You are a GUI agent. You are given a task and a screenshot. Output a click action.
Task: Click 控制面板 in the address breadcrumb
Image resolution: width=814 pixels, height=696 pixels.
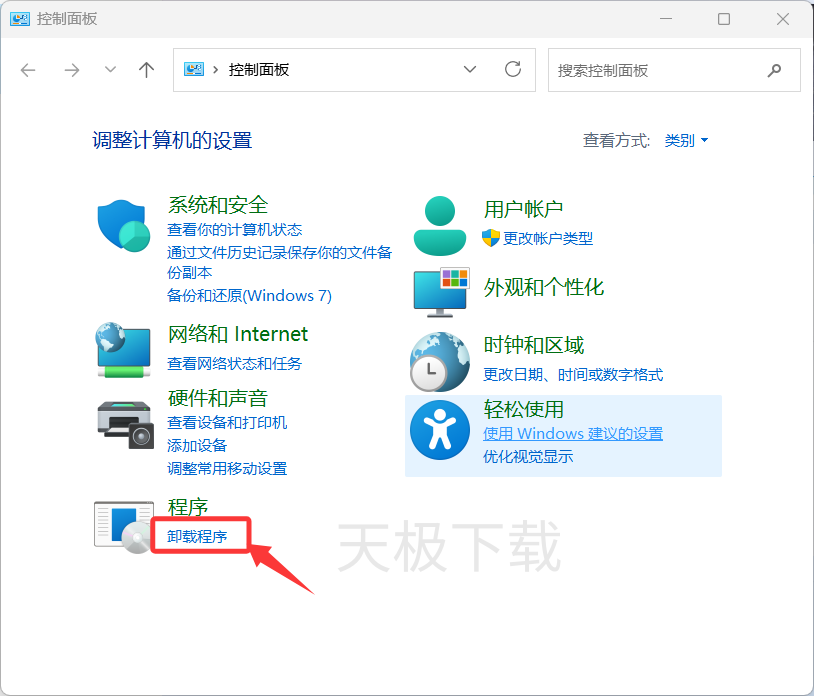(259, 70)
